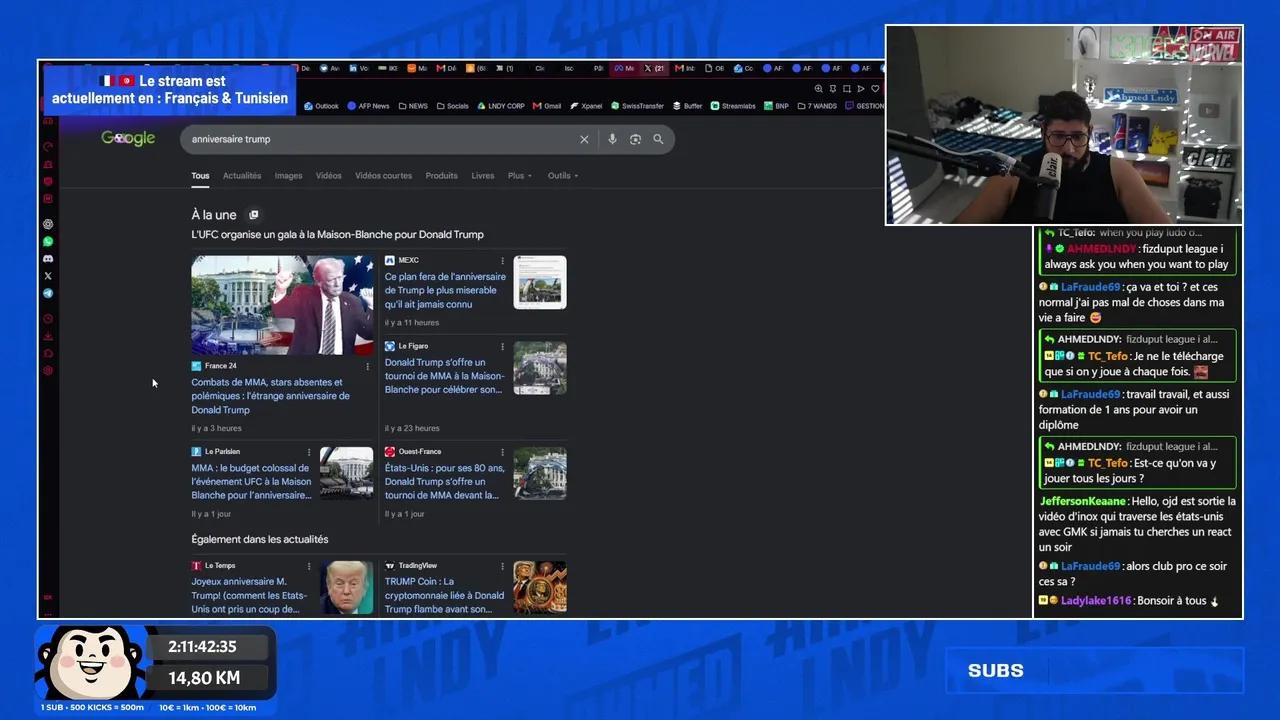Expand the 7 WANDS bookmark folder
The height and width of the screenshot is (720, 1280).
817,106
